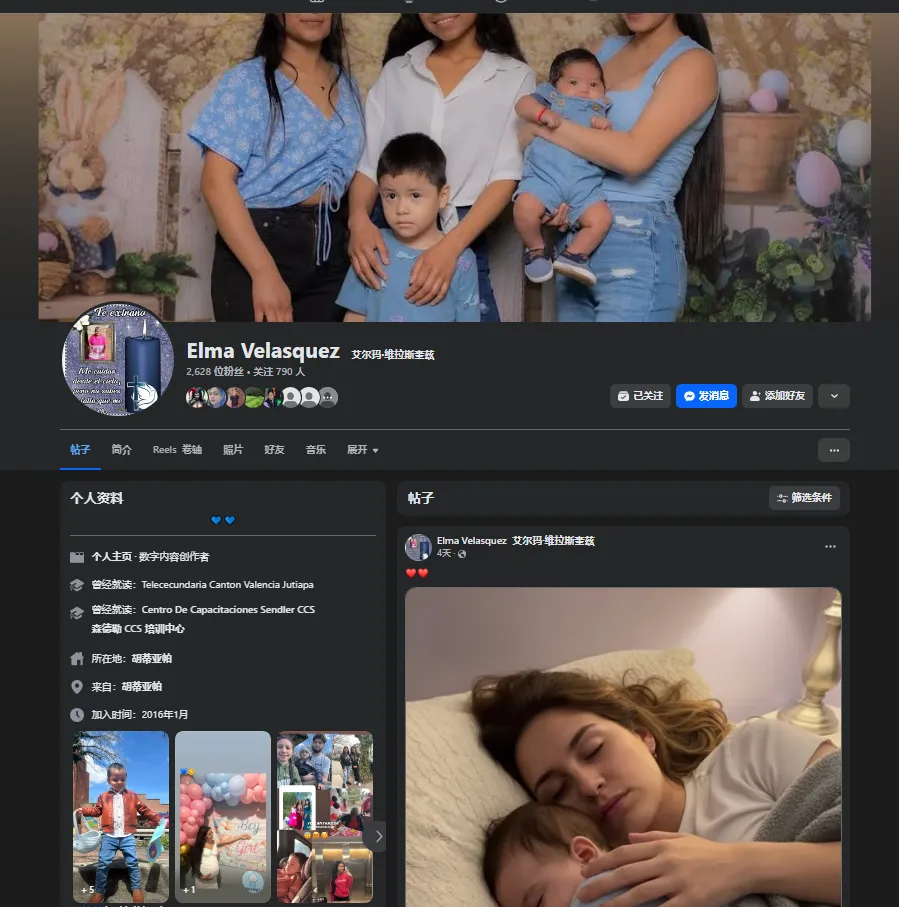Click the house icon beside 所在地

77,658
